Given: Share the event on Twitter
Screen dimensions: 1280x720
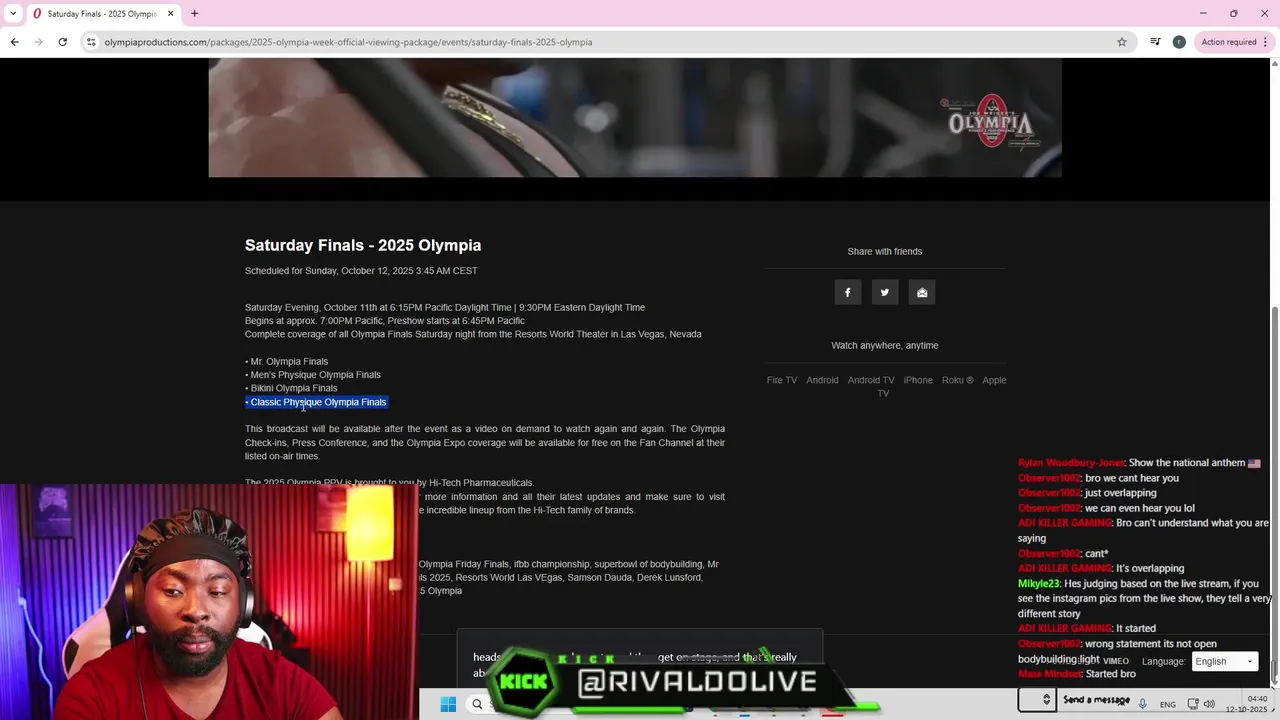Looking at the screenshot, I should 884,292.
